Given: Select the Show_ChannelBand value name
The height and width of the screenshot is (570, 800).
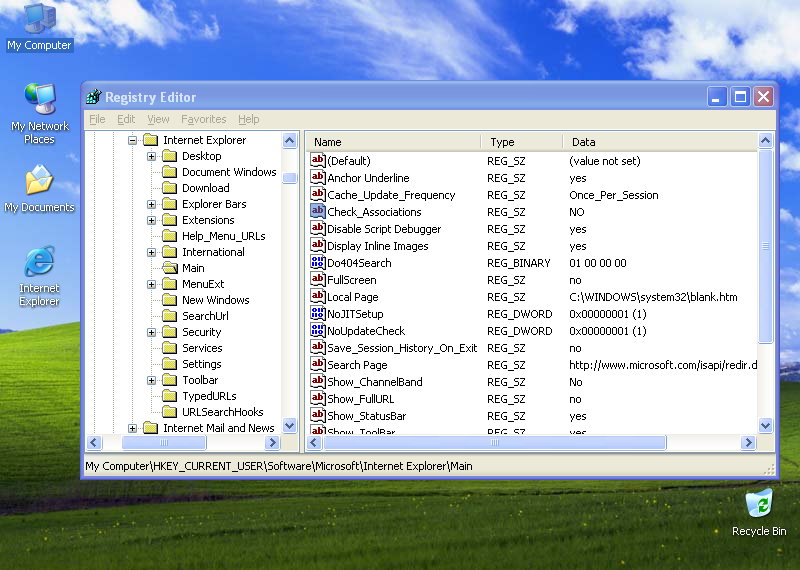Looking at the screenshot, I should pos(374,382).
